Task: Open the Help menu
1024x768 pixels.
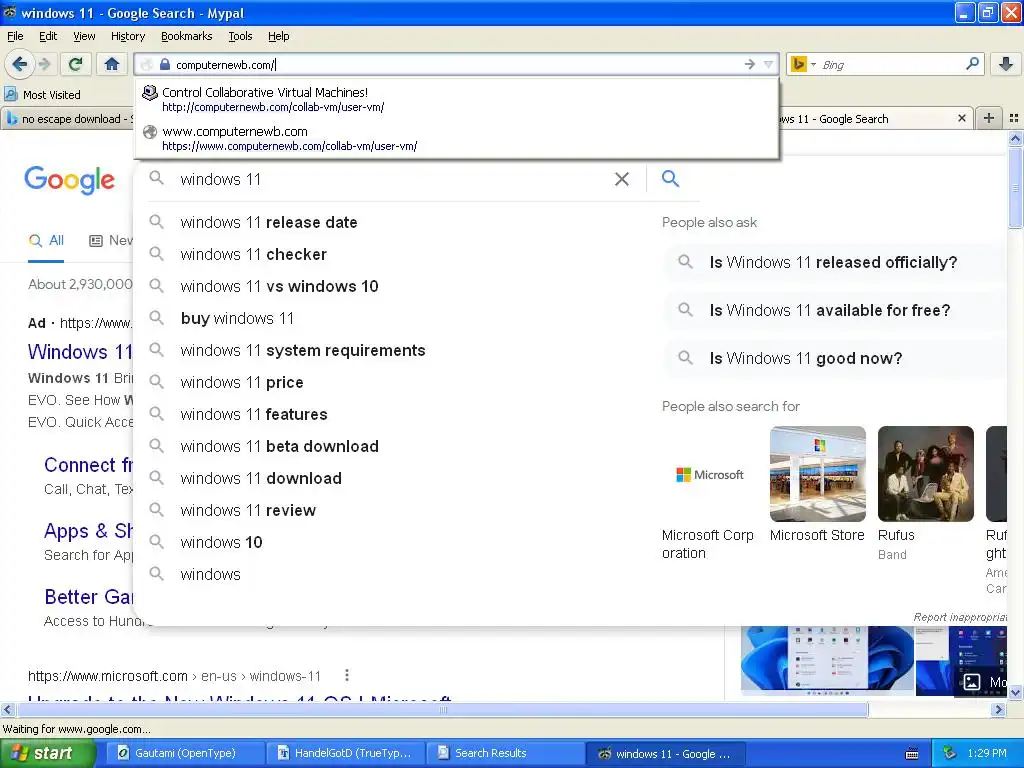Action: [278, 36]
